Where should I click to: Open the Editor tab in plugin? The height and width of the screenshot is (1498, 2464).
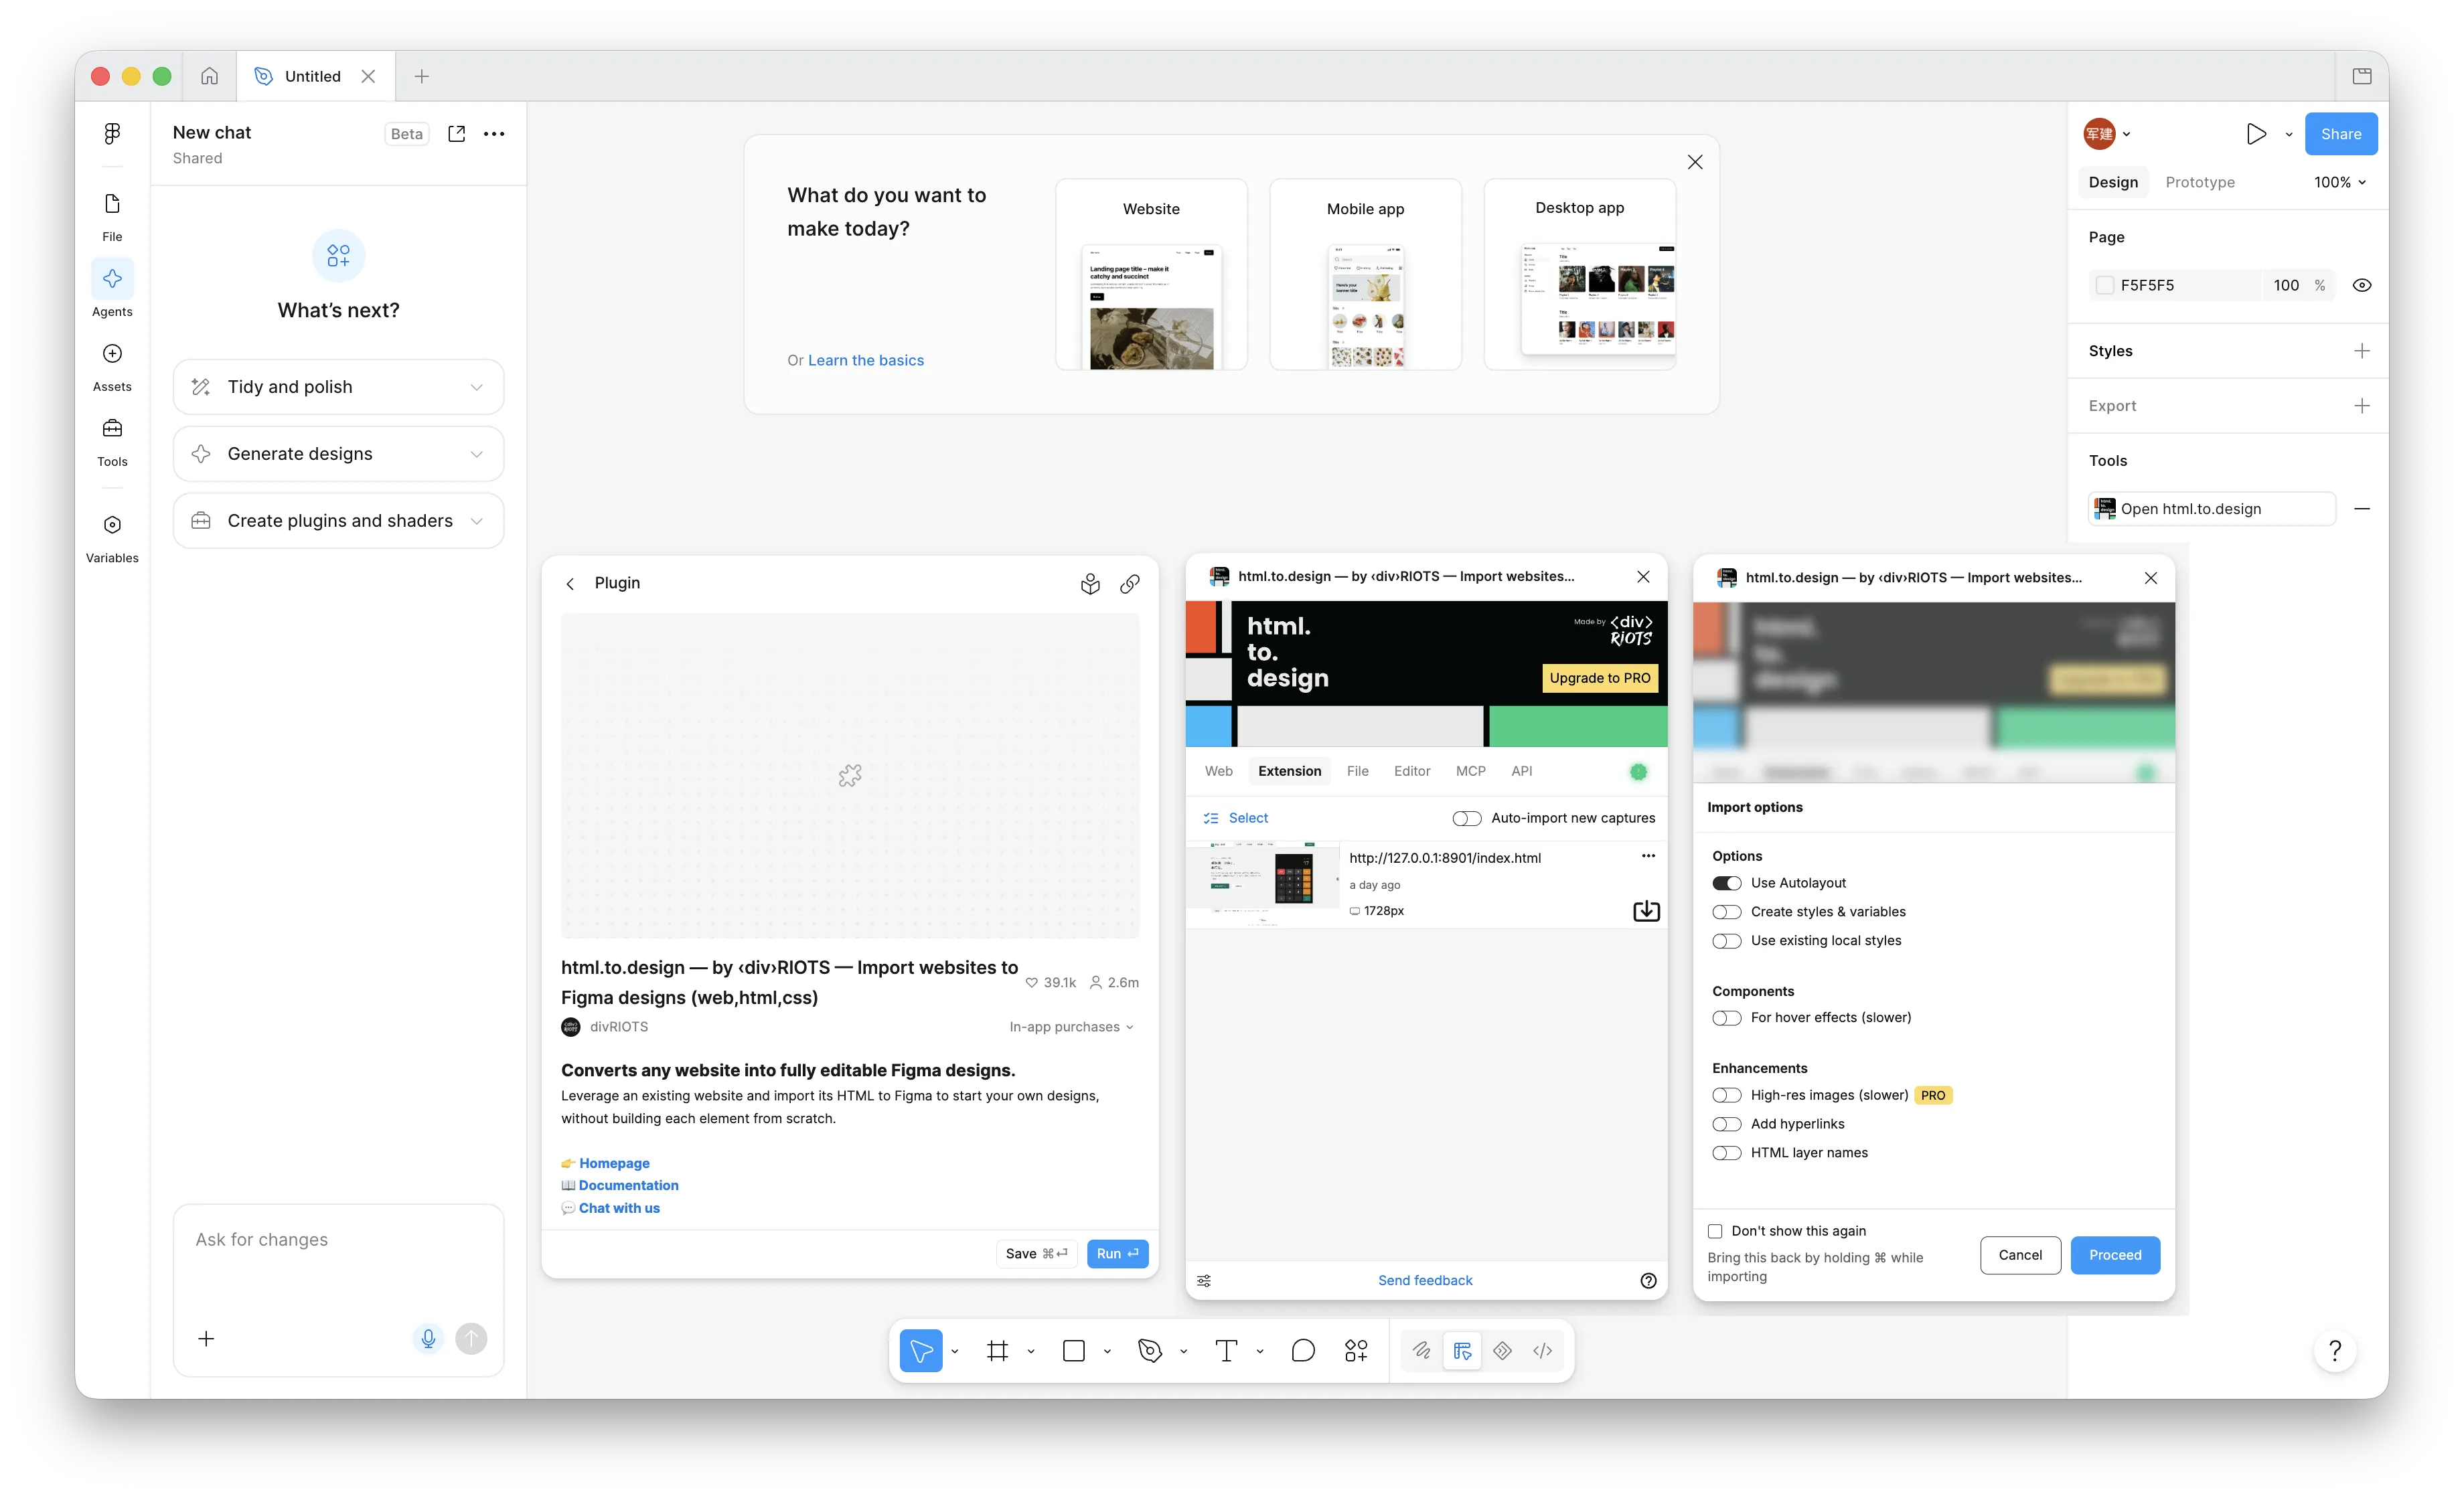point(1411,771)
